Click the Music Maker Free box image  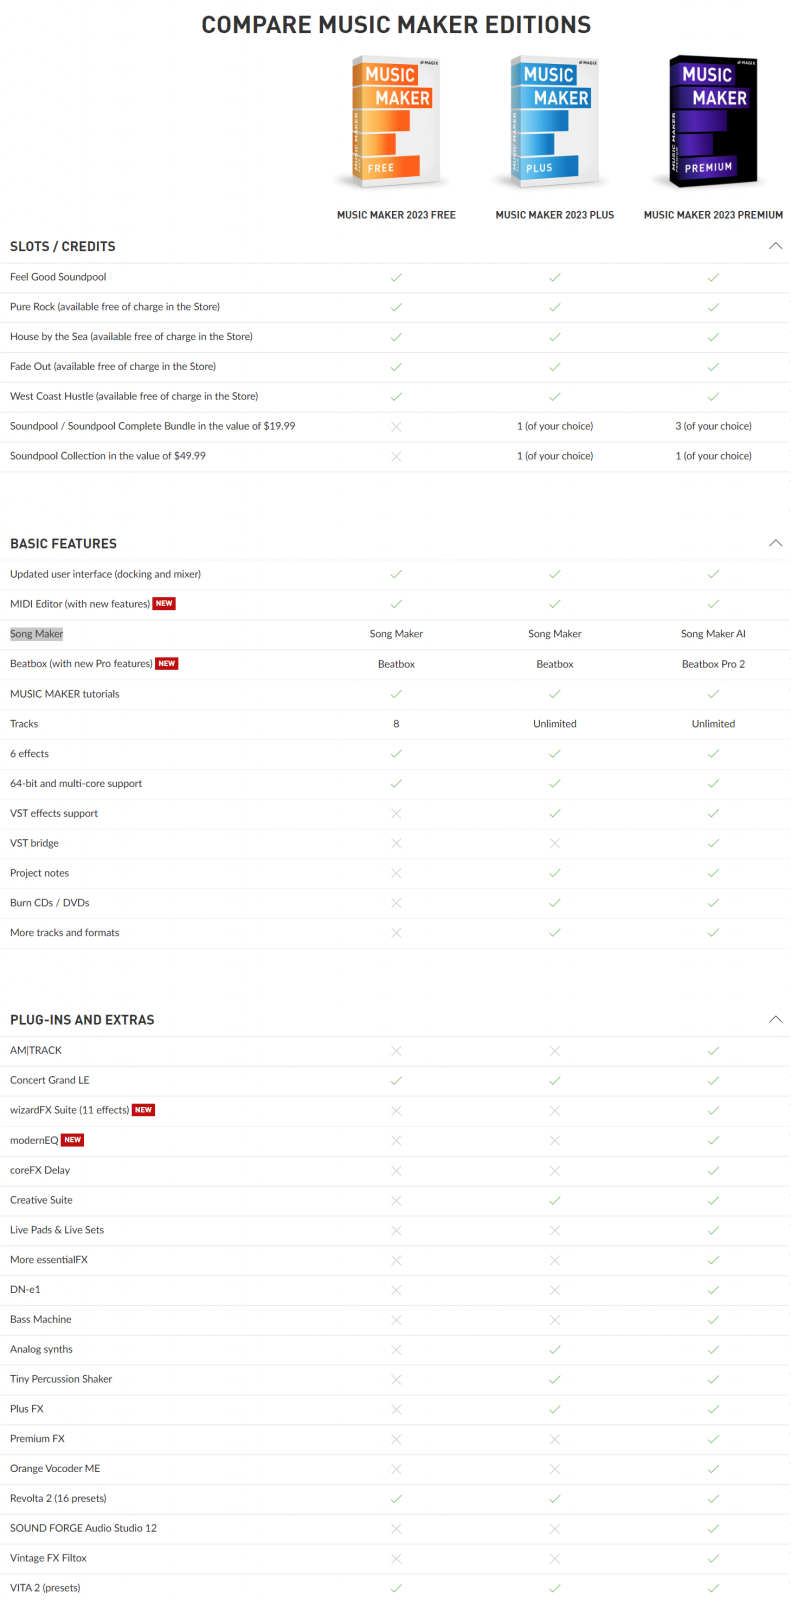pyautogui.click(x=396, y=122)
